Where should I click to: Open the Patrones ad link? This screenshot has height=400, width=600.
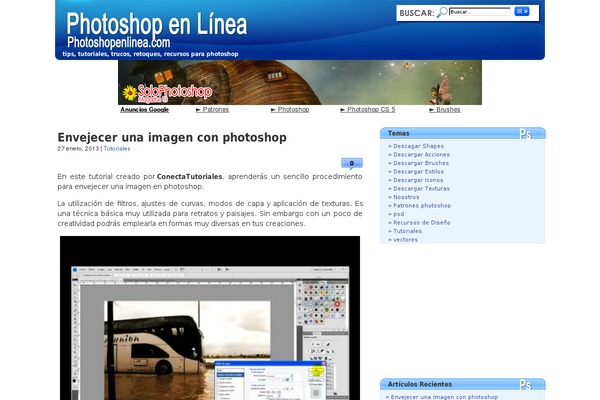pos(212,109)
